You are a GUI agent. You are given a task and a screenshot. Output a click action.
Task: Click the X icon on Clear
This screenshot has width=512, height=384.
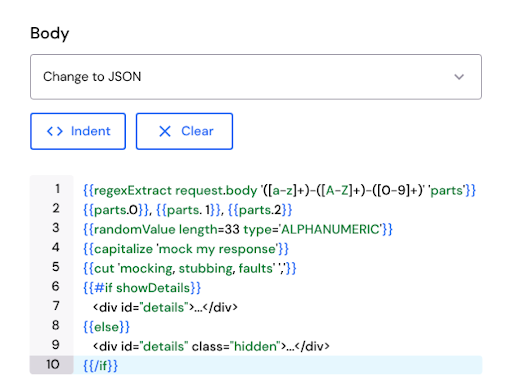pyautogui.click(x=165, y=131)
